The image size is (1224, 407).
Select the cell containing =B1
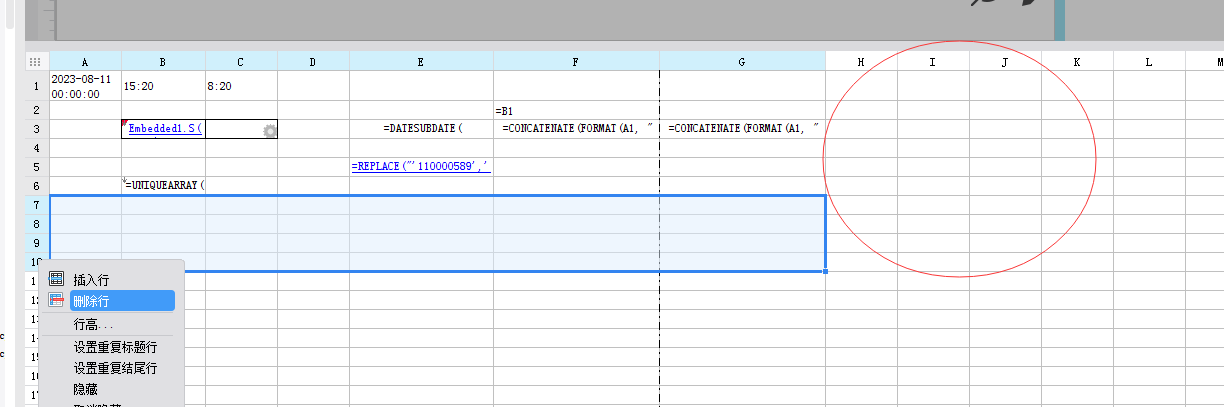(576, 110)
